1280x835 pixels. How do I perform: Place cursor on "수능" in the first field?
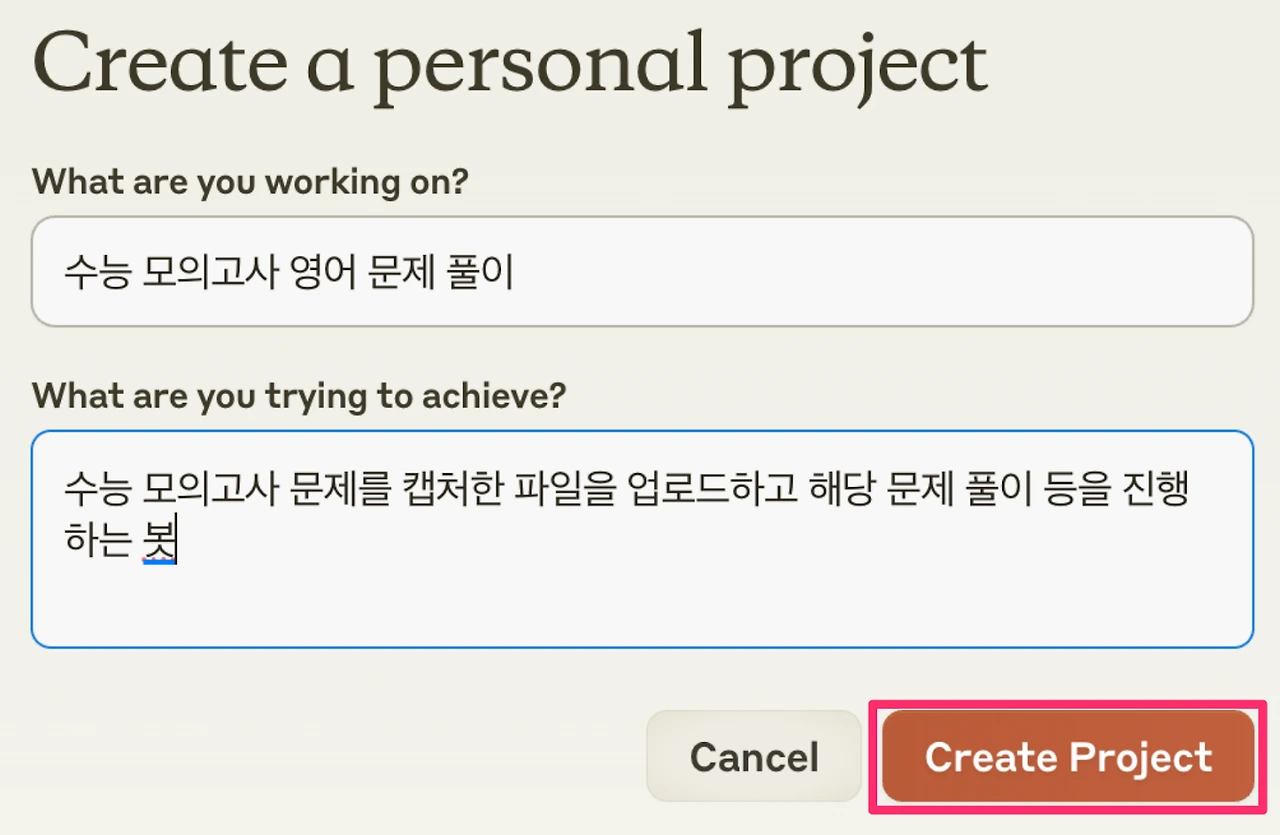[97, 272]
